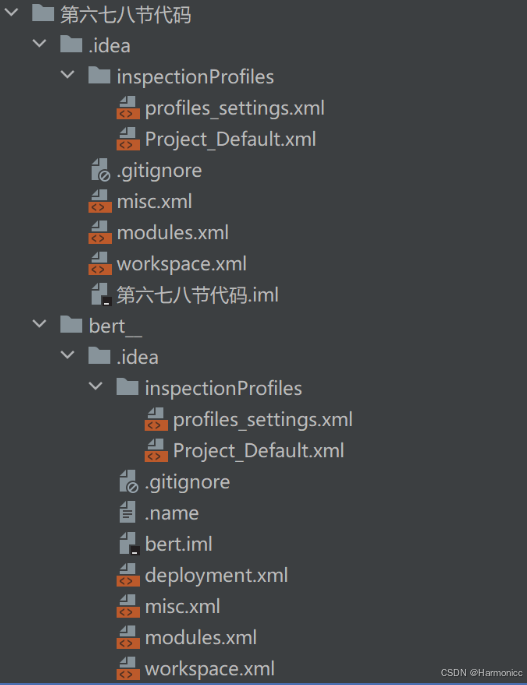Collapse inspectionProfiles chevron inside bert__/.idea
Image resolution: width=527 pixels, height=685 pixels.
point(96,386)
